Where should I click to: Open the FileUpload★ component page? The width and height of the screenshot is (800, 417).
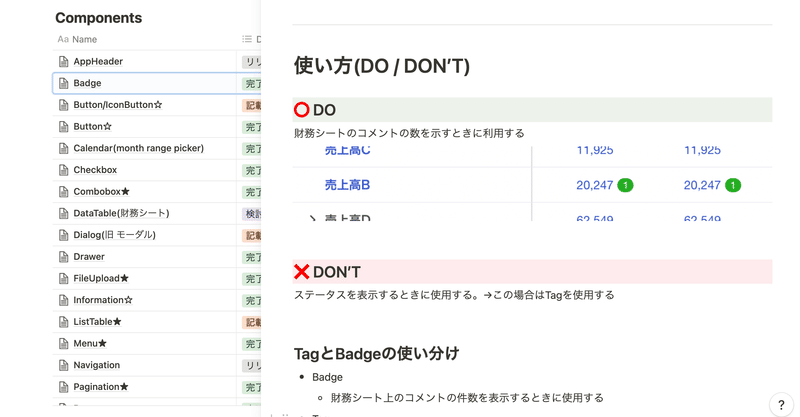pyautogui.click(x=101, y=278)
